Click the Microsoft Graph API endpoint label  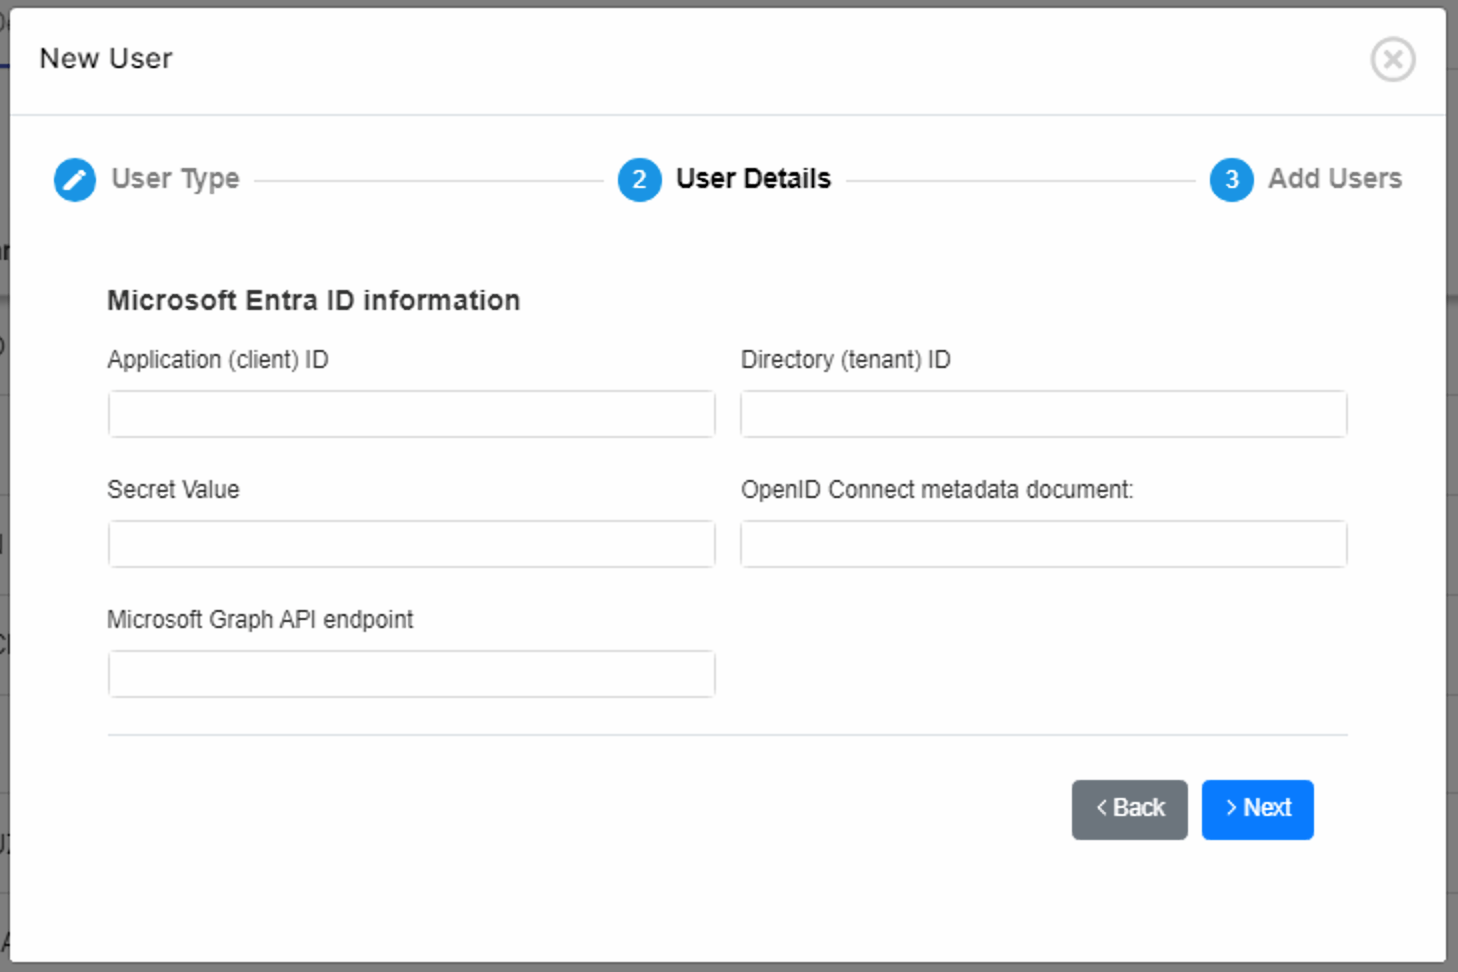(260, 620)
